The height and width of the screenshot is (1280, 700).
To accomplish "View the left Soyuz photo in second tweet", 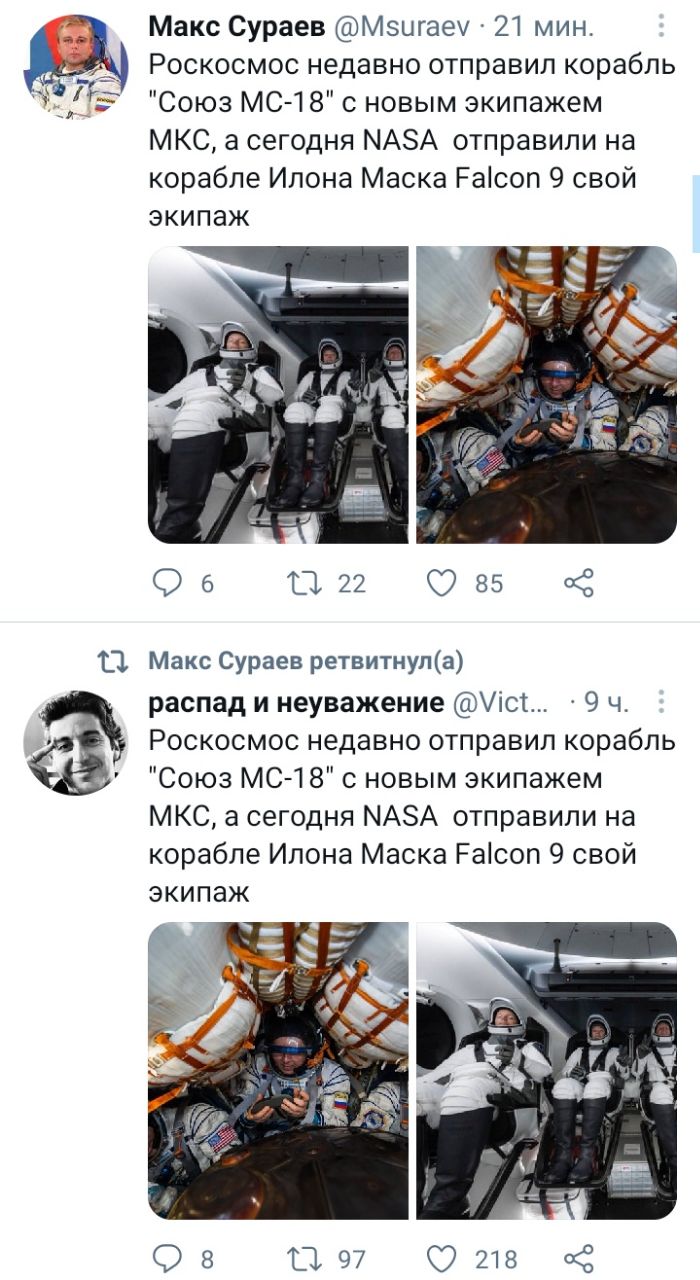I will (x=278, y=1070).
